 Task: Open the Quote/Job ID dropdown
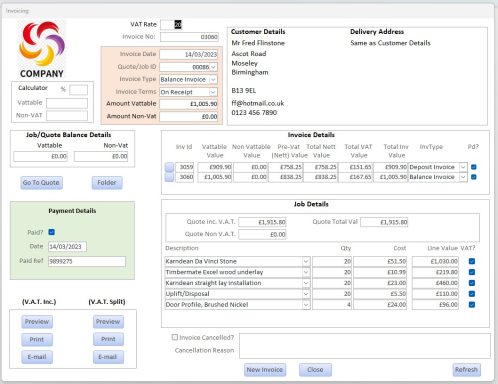[x=213, y=67]
